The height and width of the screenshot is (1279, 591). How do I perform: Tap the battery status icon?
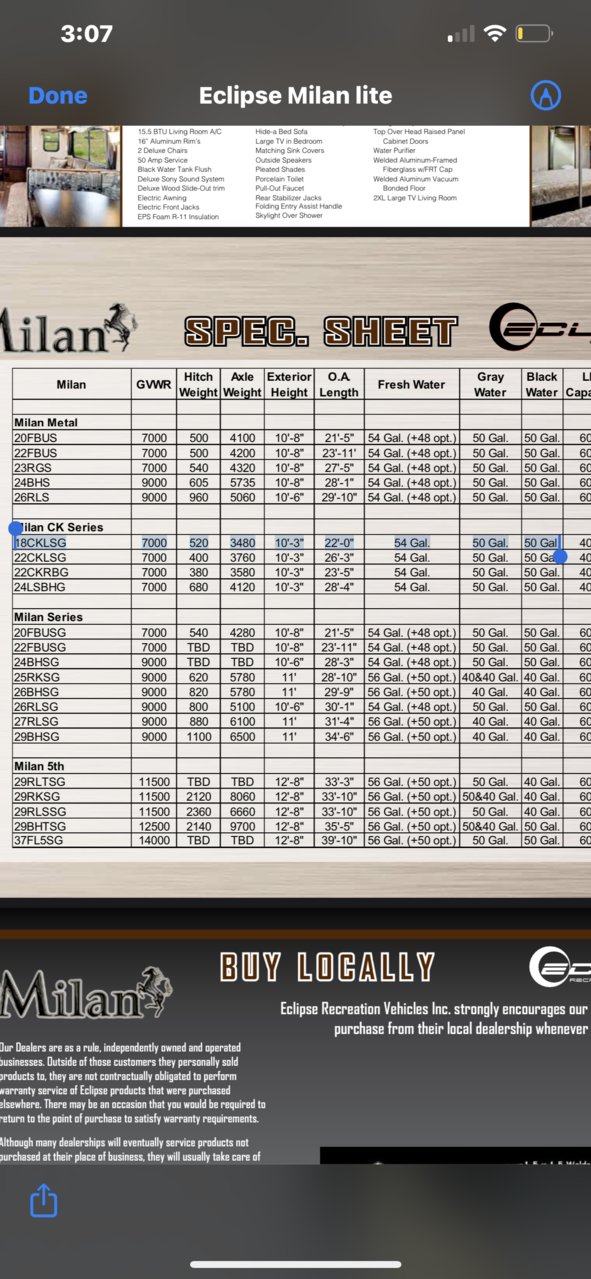tap(532, 34)
